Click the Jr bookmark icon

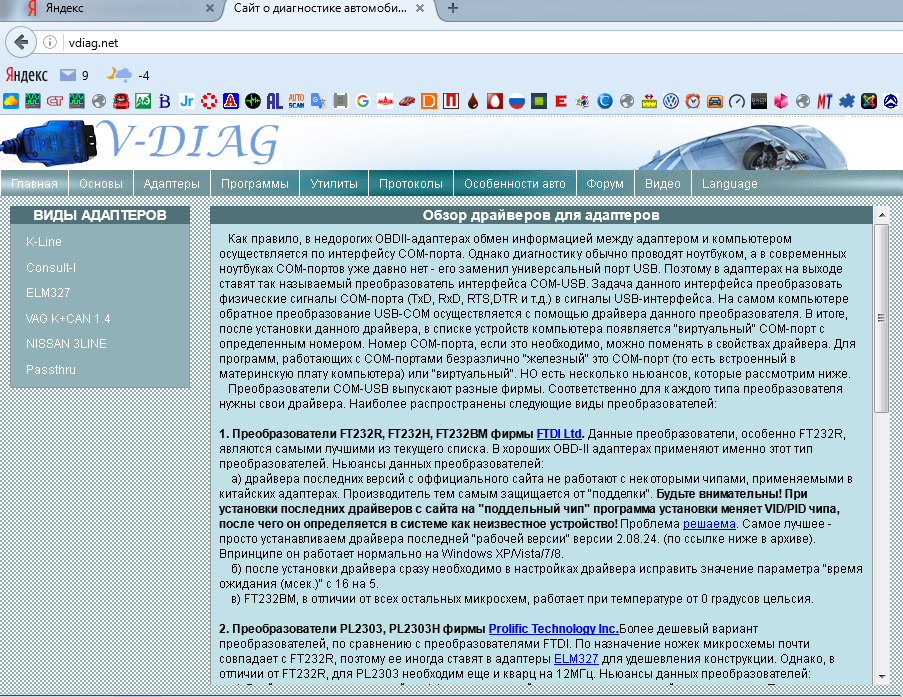[x=186, y=101]
